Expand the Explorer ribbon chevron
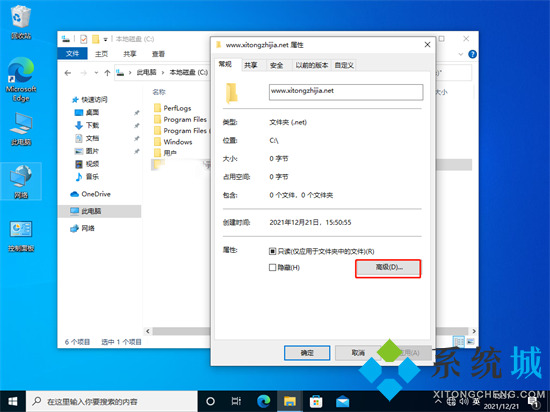550x412 pixels. point(461,54)
